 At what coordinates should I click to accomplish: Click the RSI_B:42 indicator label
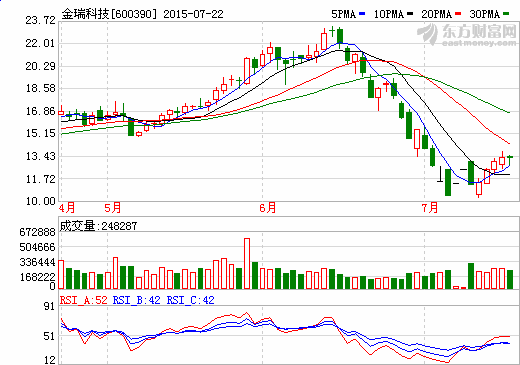137,300
